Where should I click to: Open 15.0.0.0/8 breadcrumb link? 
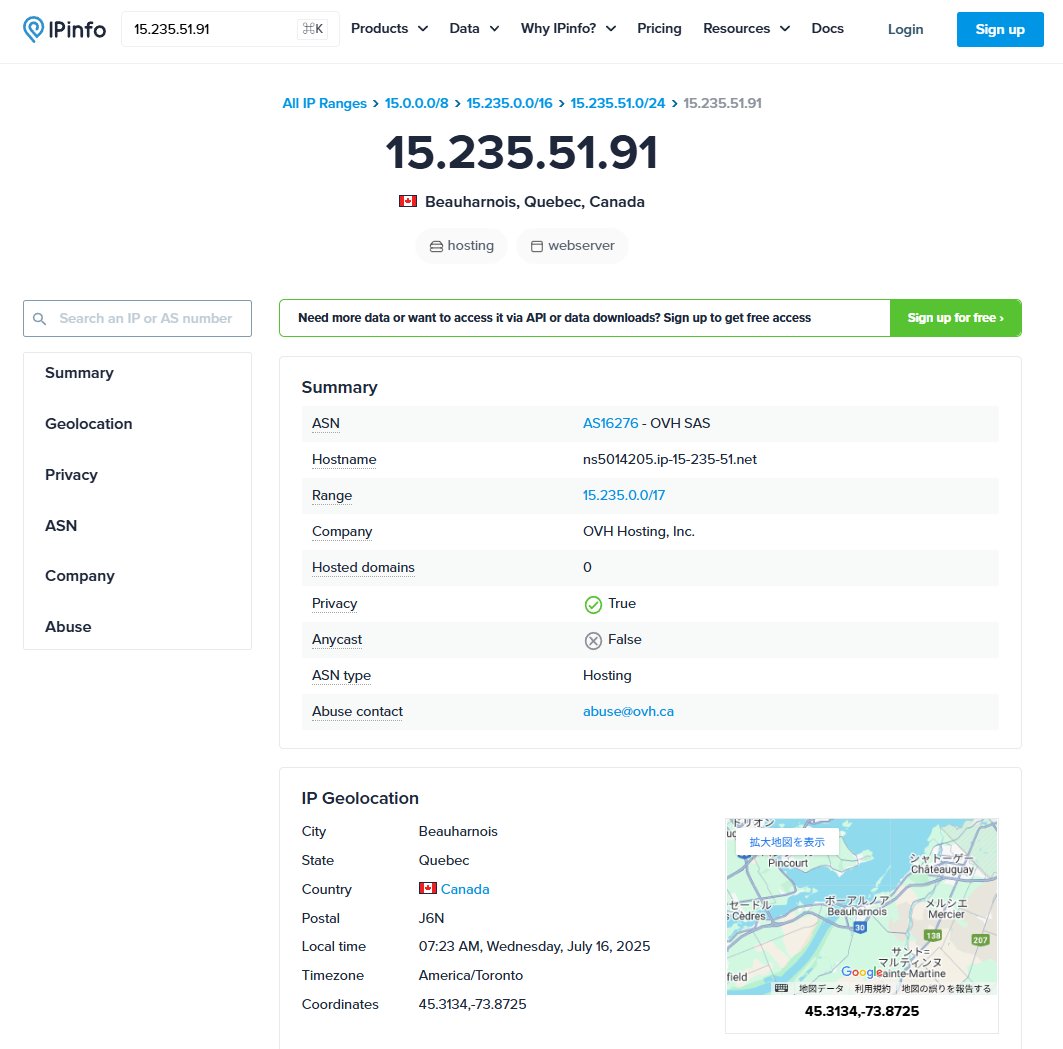tap(416, 103)
